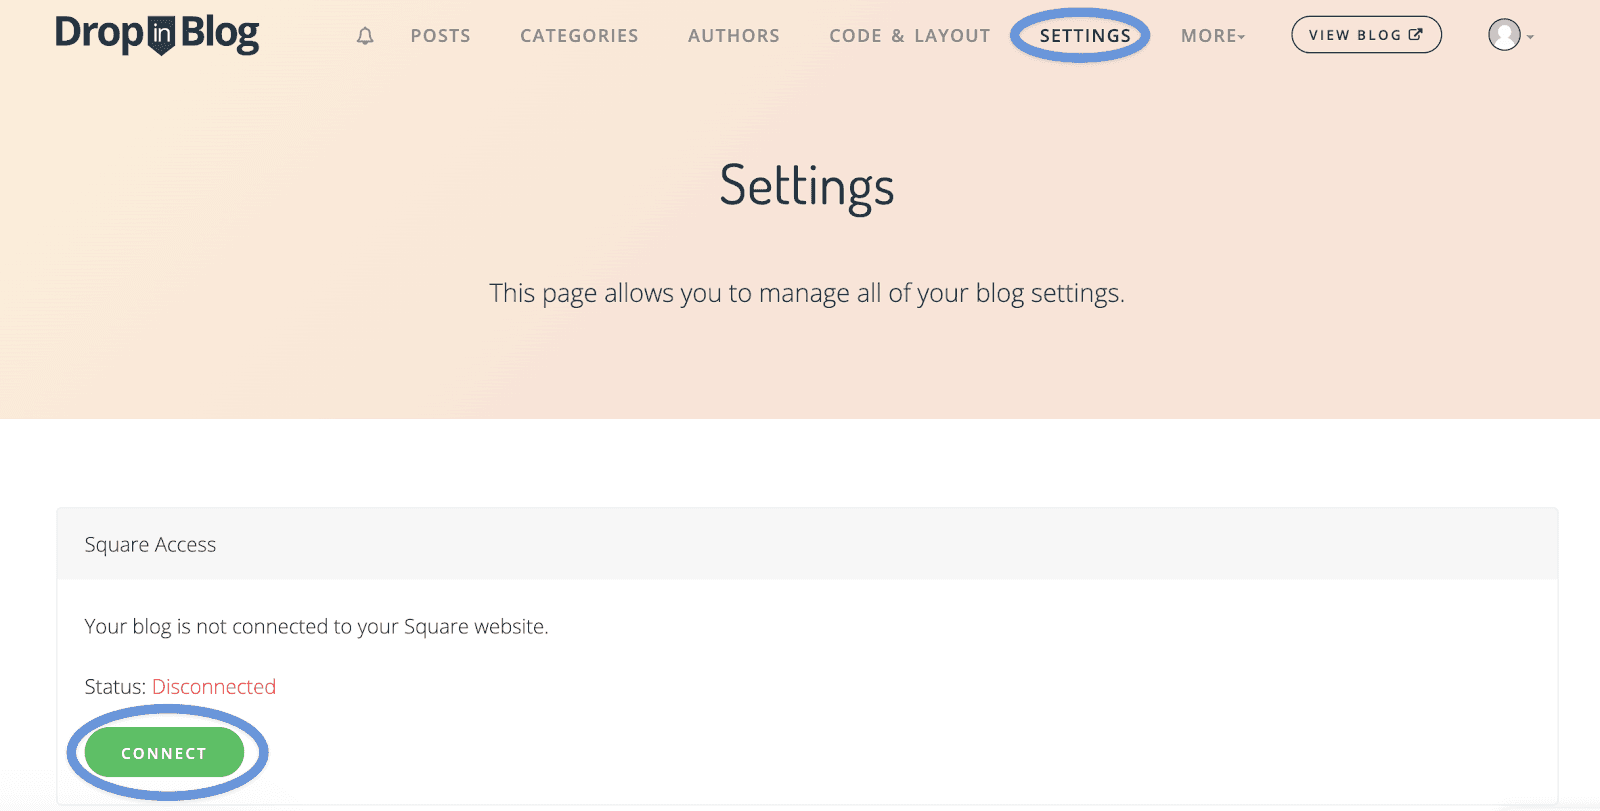The height and width of the screenshot is (811, 1600).
Task: Go to the Posts page
Action: pyautogui.click(x=440, y=36)
